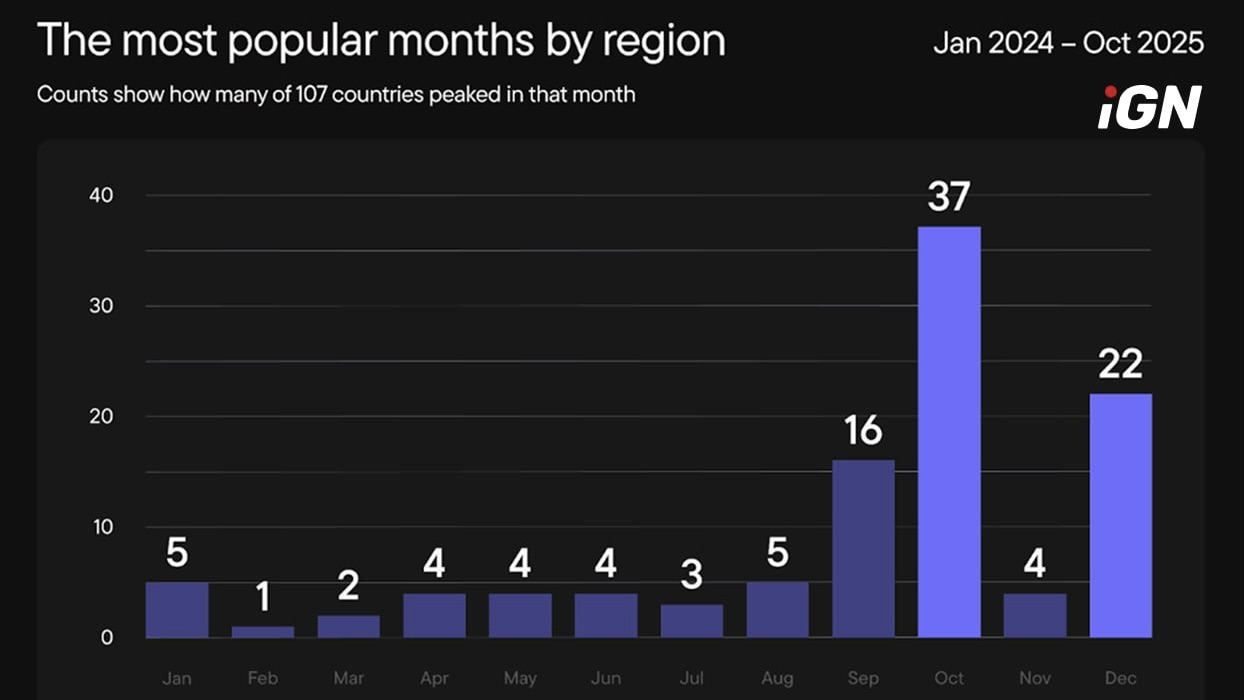
Task: Select the tall October bar
Action: coord(949,432)
